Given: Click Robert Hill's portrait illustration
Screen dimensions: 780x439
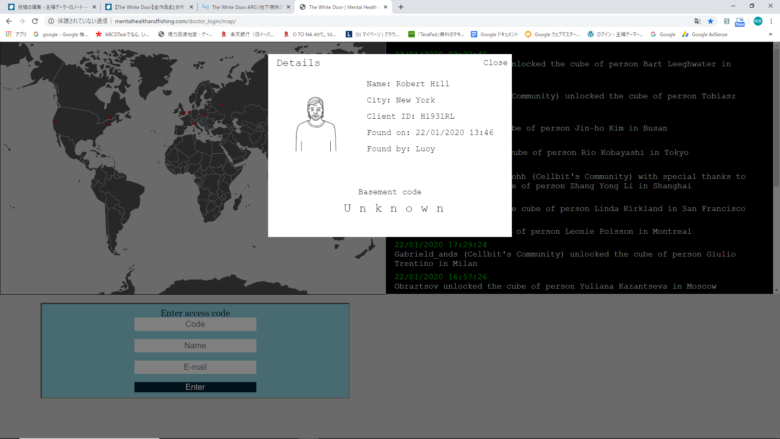Looking at the screenshot, I should click(316, 124).
